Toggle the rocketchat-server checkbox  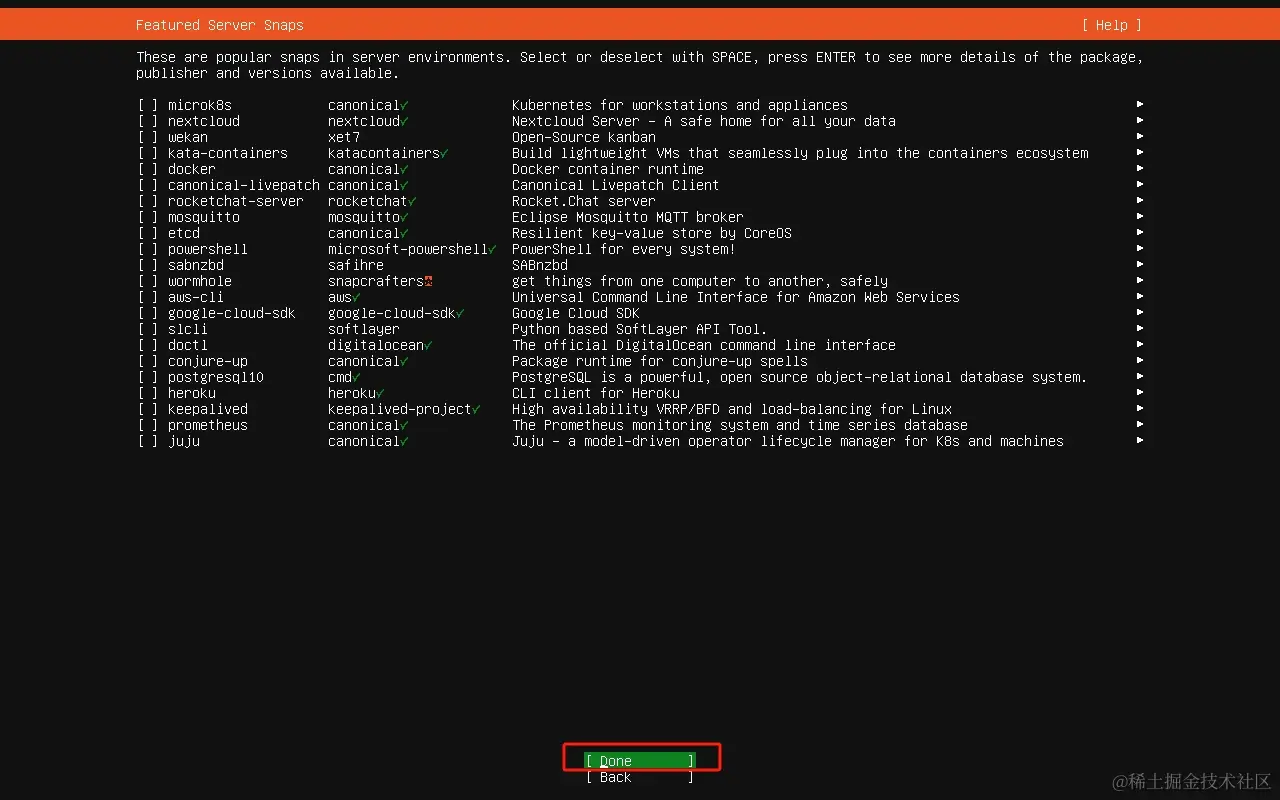pos(148,201)
